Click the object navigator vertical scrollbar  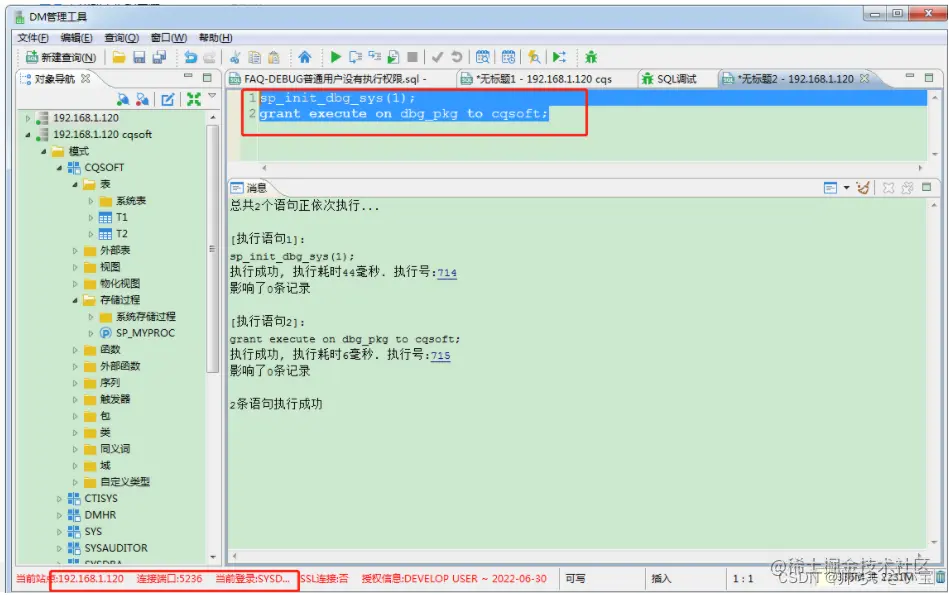pos(212,248)
